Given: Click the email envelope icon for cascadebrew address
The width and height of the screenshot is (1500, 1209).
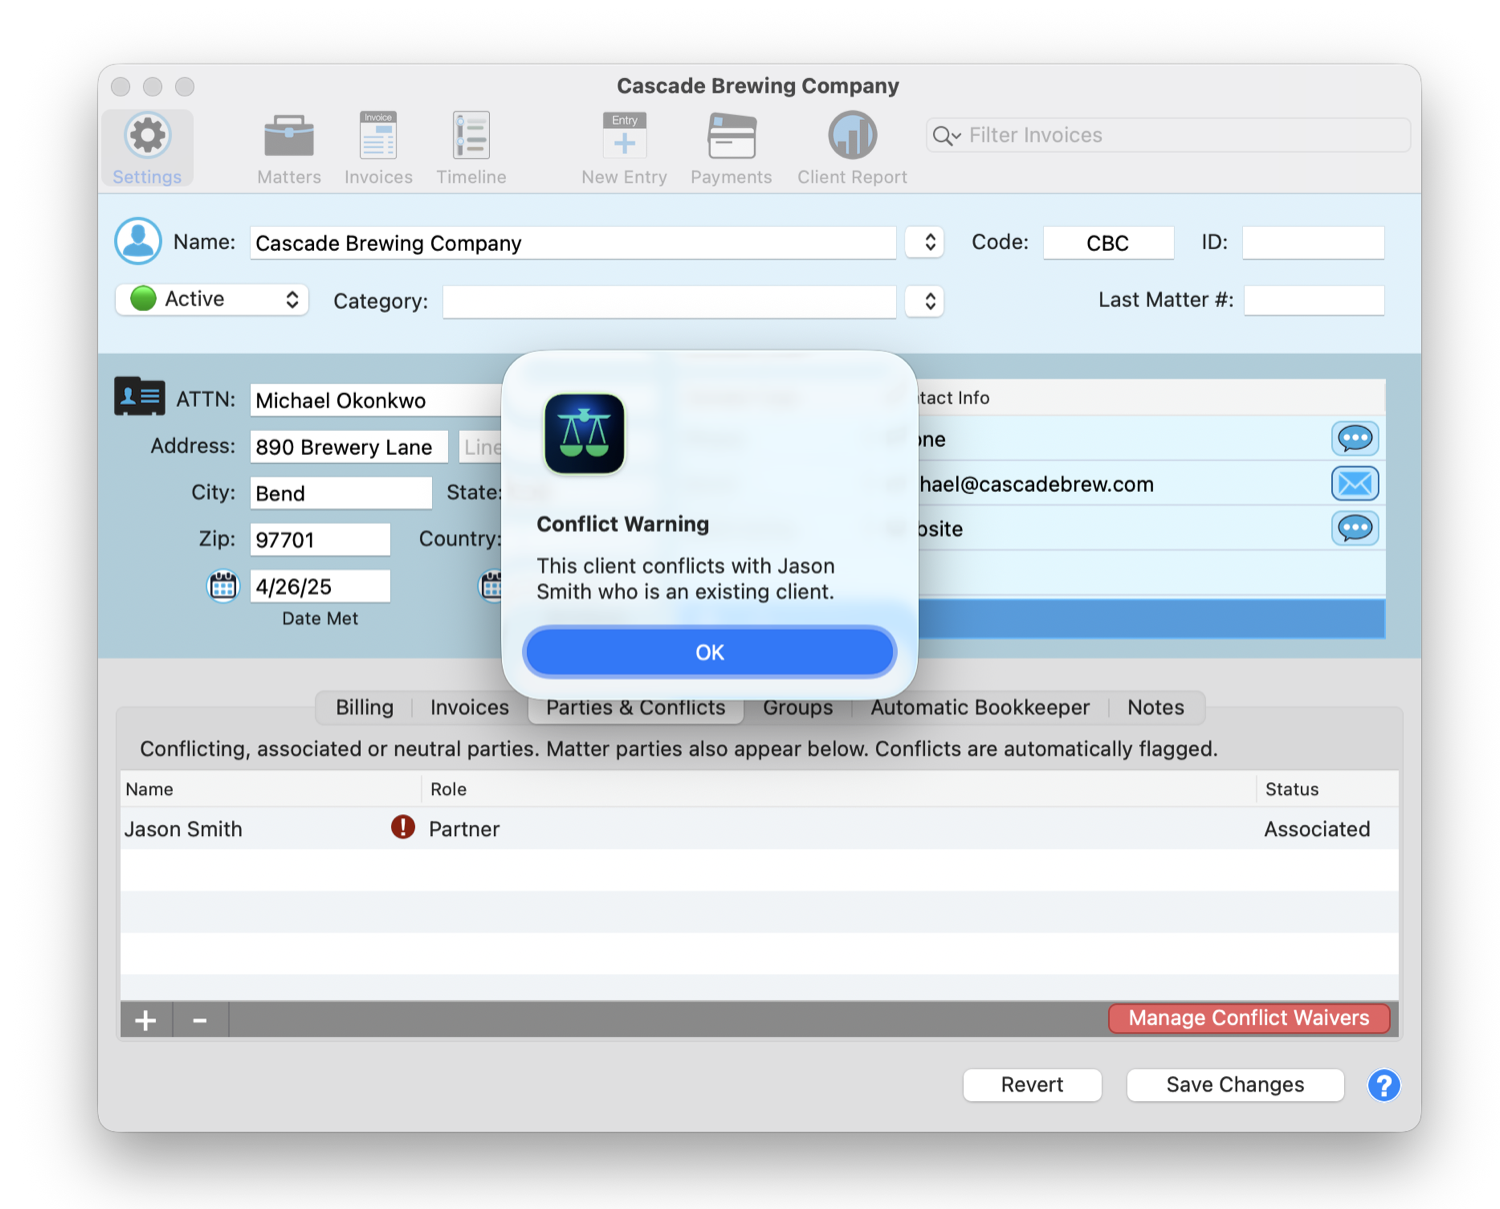Looking at the screenshot, I should click(1355, 484).
